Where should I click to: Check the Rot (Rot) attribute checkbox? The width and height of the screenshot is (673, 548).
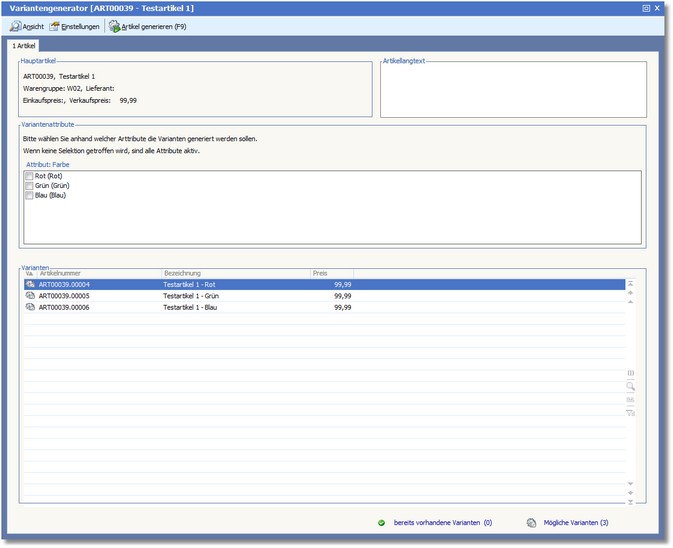[29, 176]
